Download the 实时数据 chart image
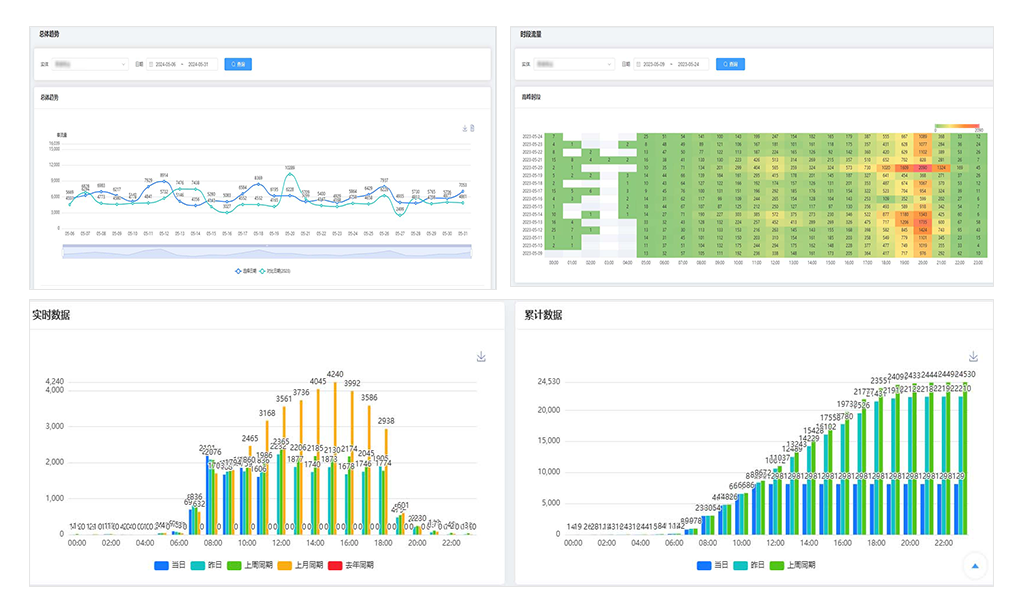This screenshot has width=1023, height=614. [481, 357]
